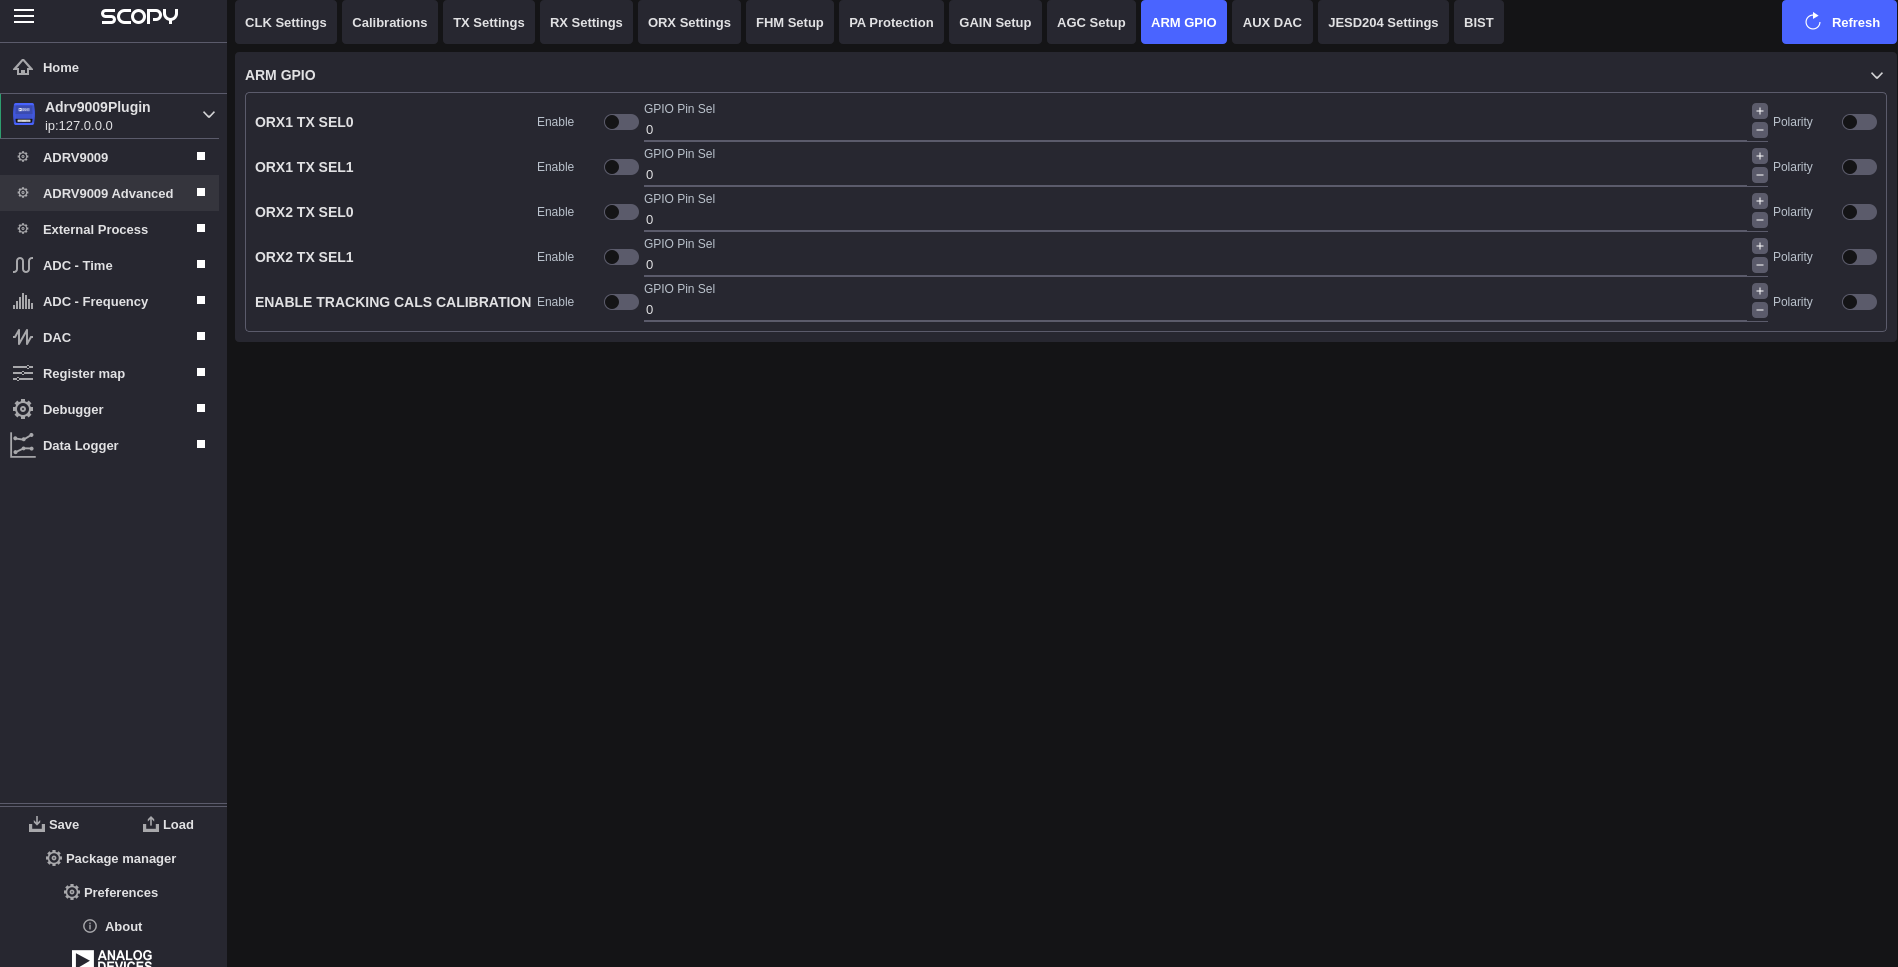The image size is (1898, 967).
Task: Click the Refresh button
Action: [x=1839, y=22]
